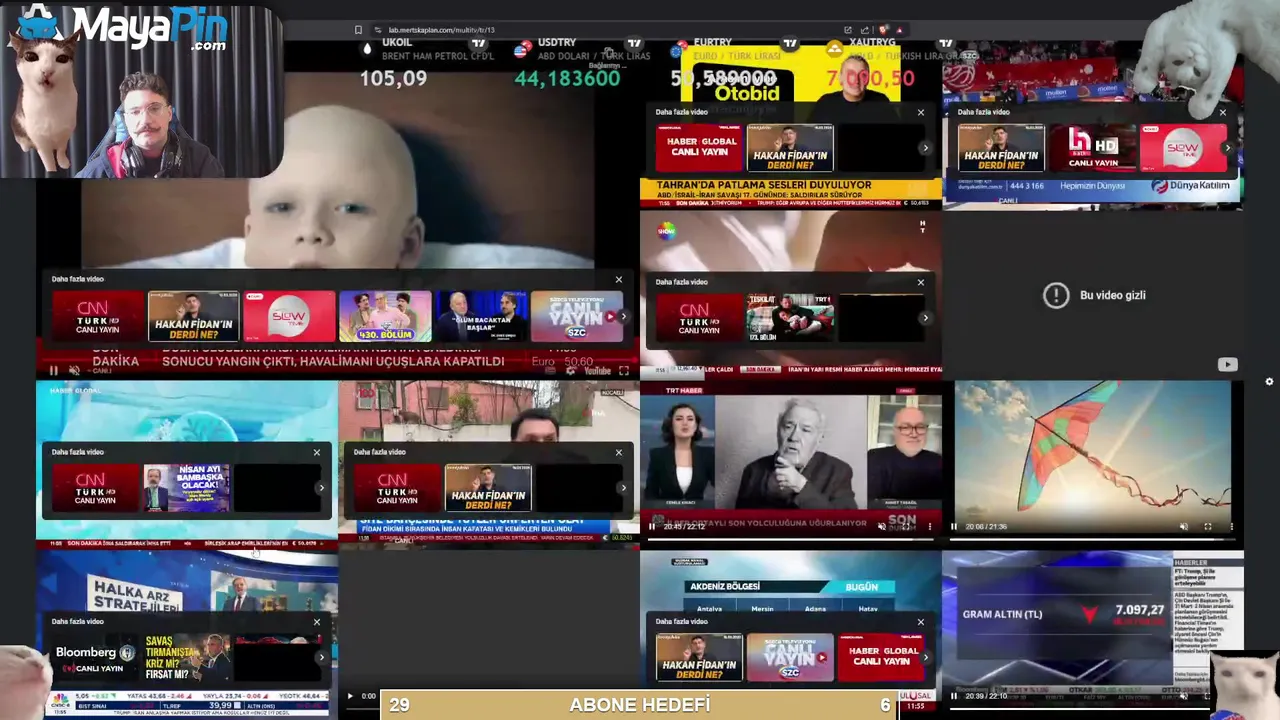Show more suggestions on the volleyball video

1227,148
